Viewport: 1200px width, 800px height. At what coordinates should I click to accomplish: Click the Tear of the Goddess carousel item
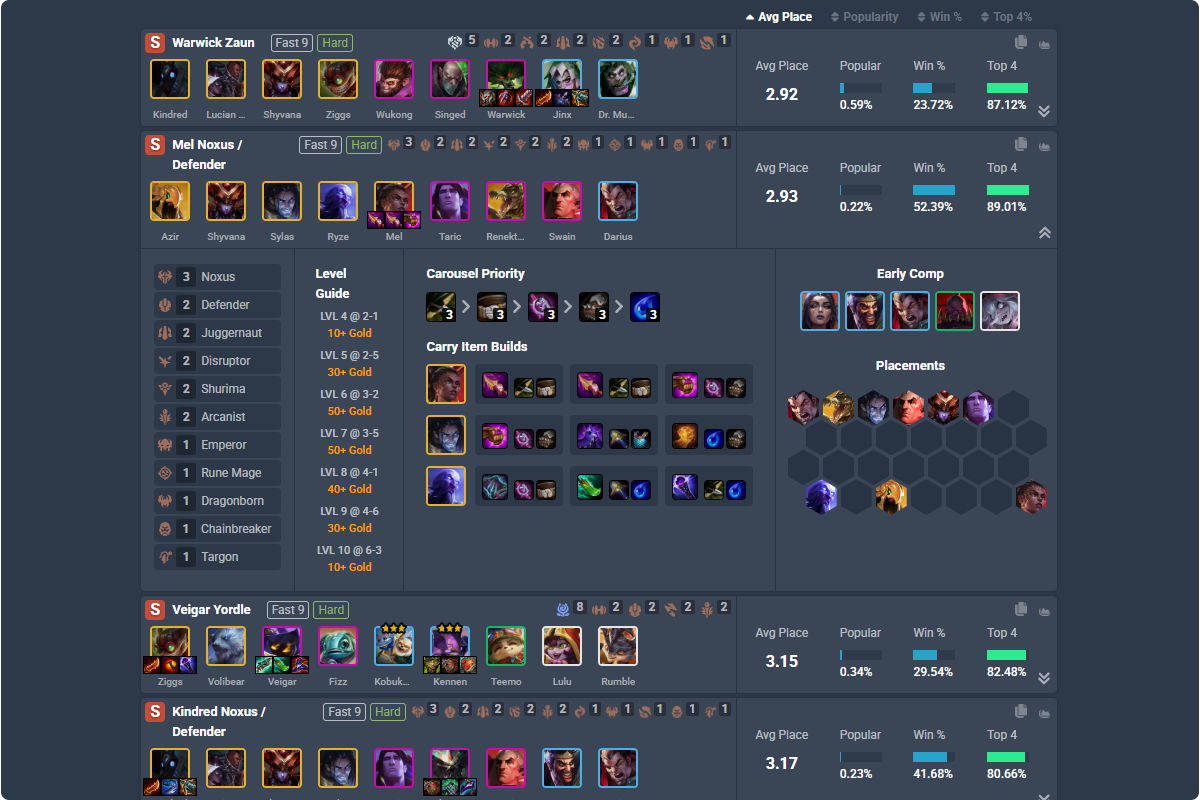click(x=645, y=306)
